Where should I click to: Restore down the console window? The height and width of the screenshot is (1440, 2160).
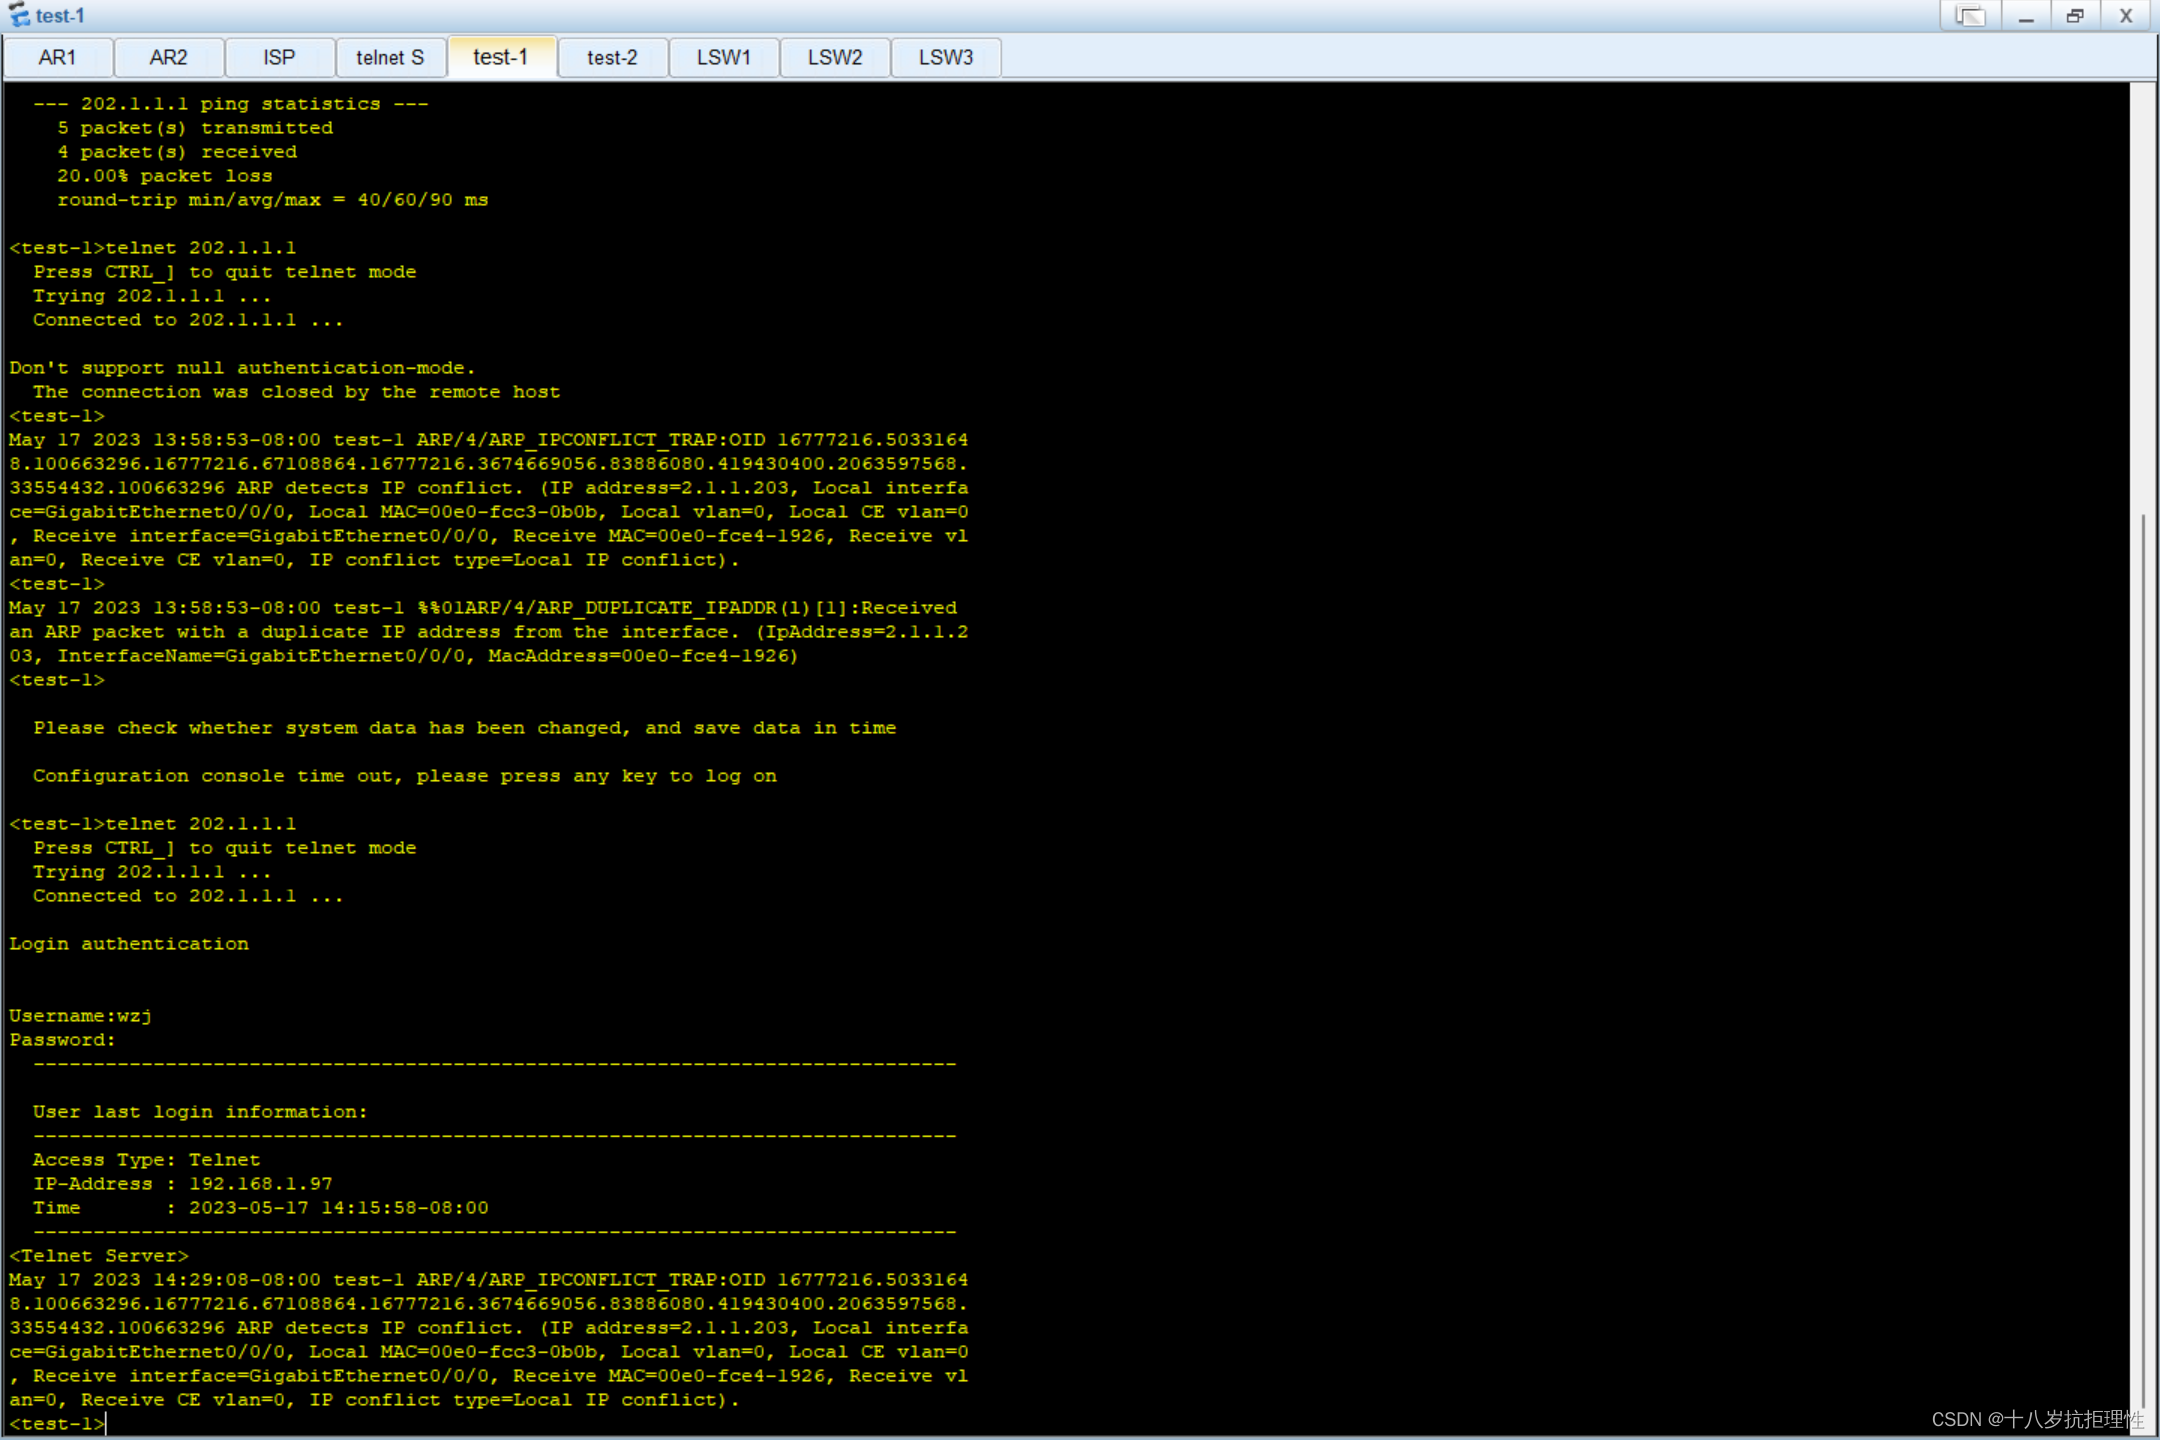2076,16
